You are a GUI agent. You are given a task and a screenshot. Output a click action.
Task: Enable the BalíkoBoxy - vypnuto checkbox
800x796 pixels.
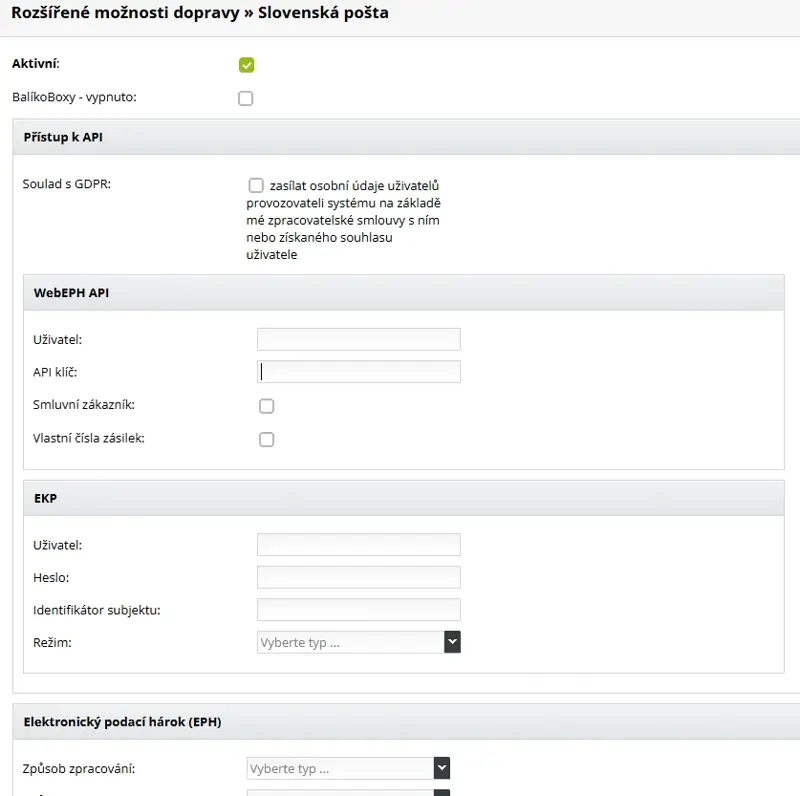click(x=245, y=98)
